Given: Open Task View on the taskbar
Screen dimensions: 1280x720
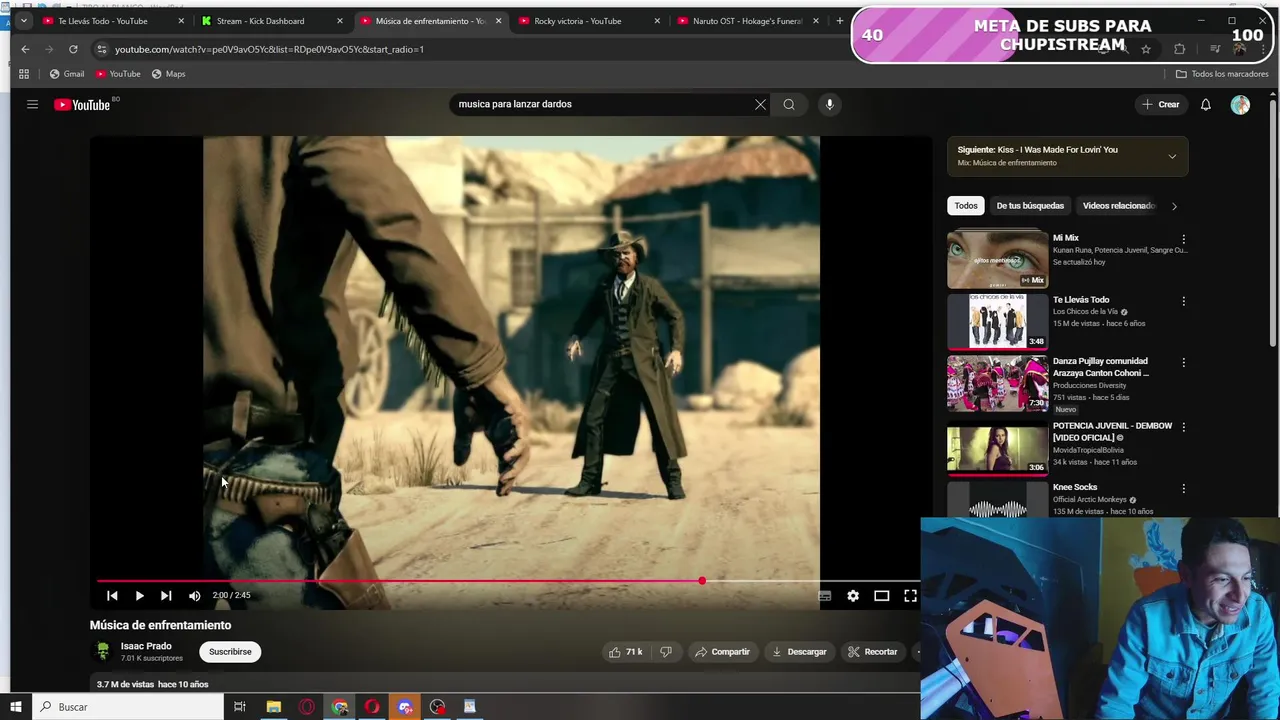Looking at the screenshot, I should click(x=240, y=707).
